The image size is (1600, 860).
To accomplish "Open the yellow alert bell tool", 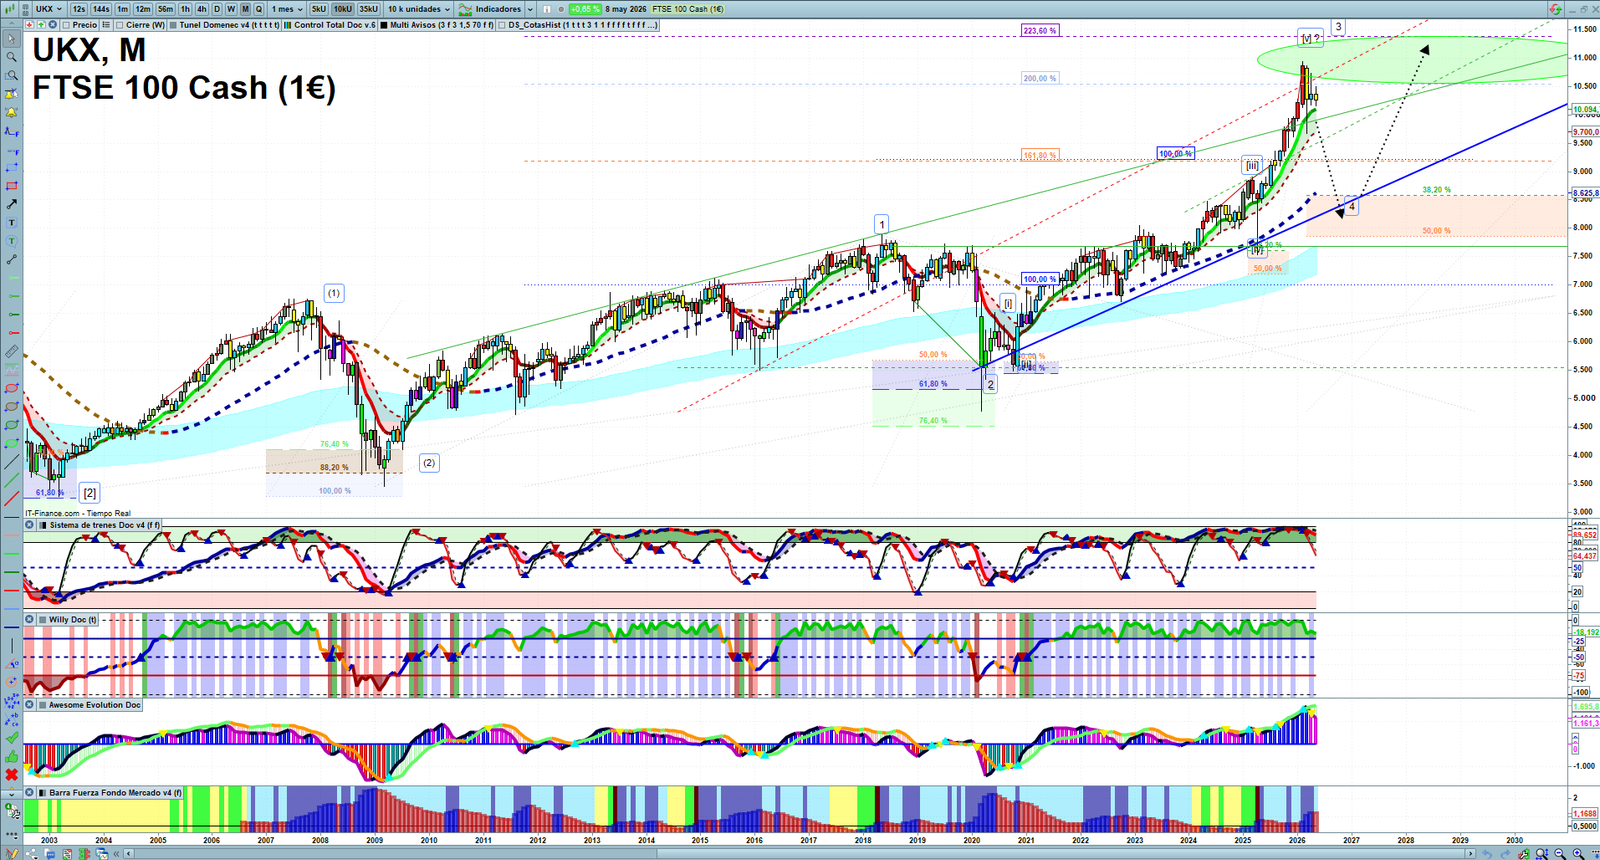I will point(11,112).
